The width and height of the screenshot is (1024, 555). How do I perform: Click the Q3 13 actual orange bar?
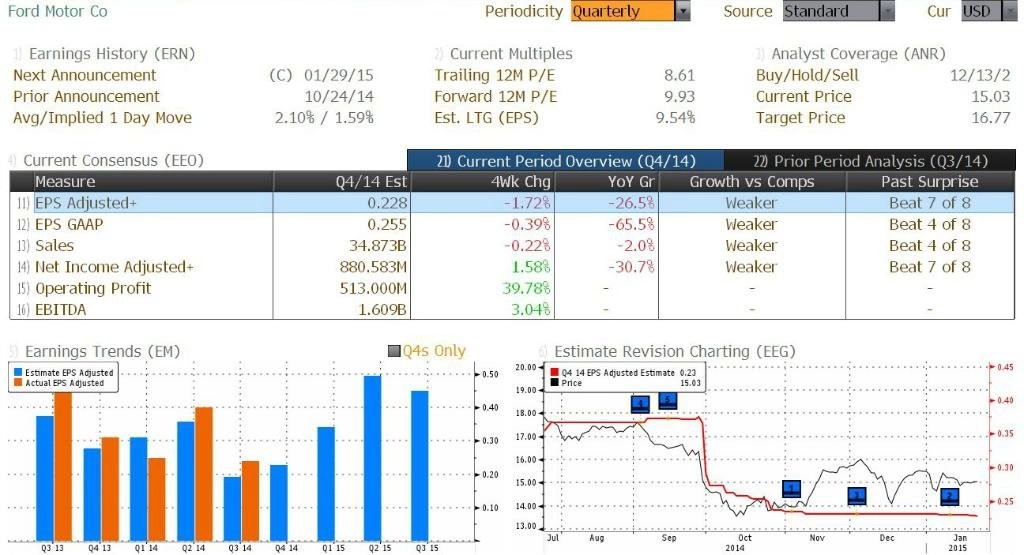pyautogui.click(x=63, y=466)
